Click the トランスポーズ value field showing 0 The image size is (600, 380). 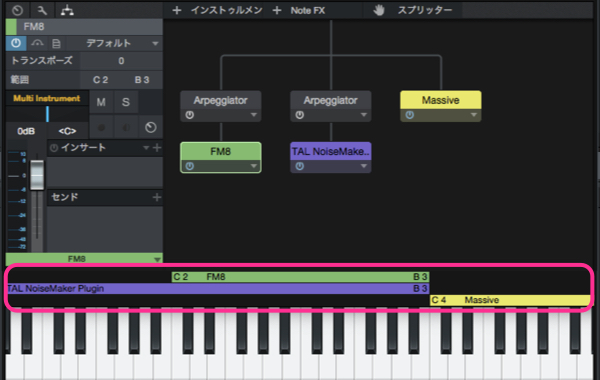tap(121, 61)
